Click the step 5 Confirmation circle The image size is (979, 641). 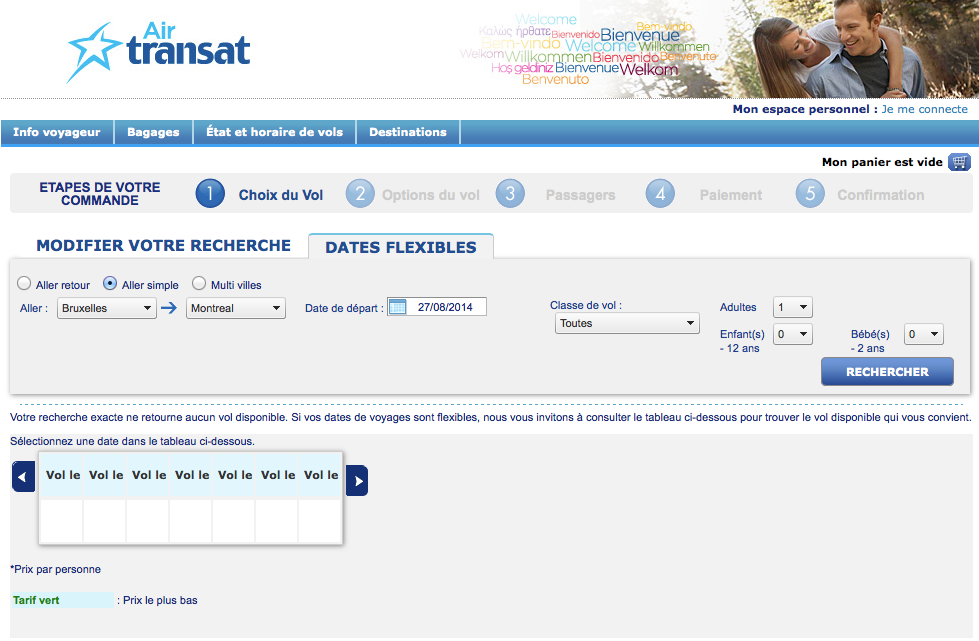(810, 194)
